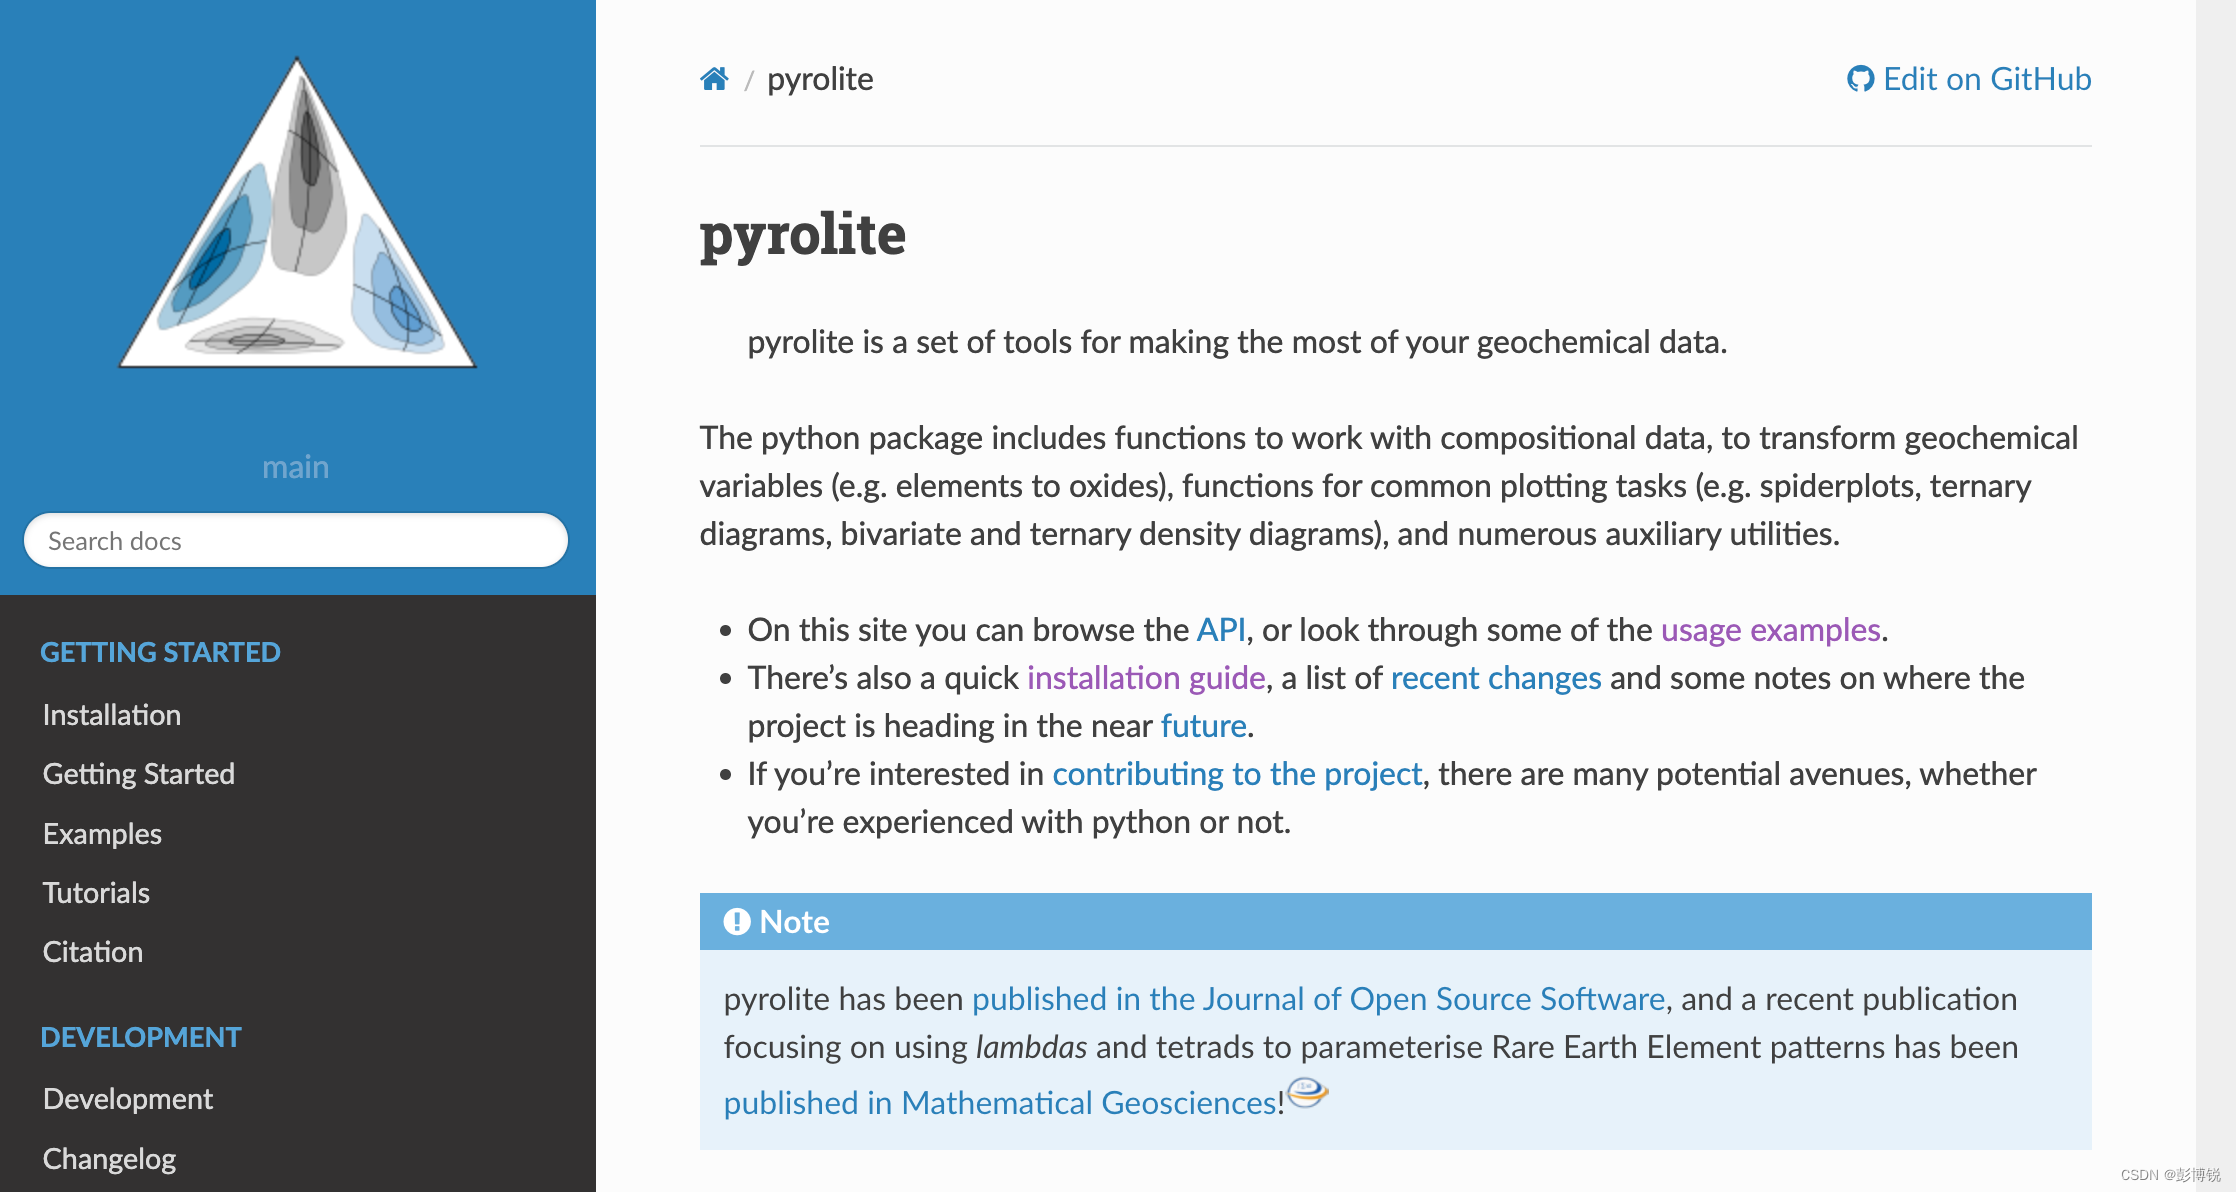Click the home breadcrumb icon

coord(714,78)
